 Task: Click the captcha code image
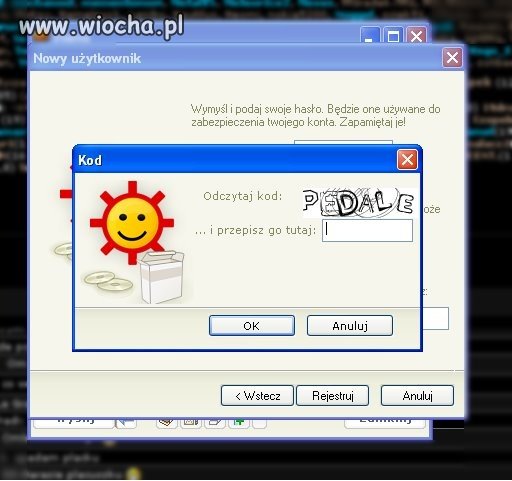[x=359, y=203]
